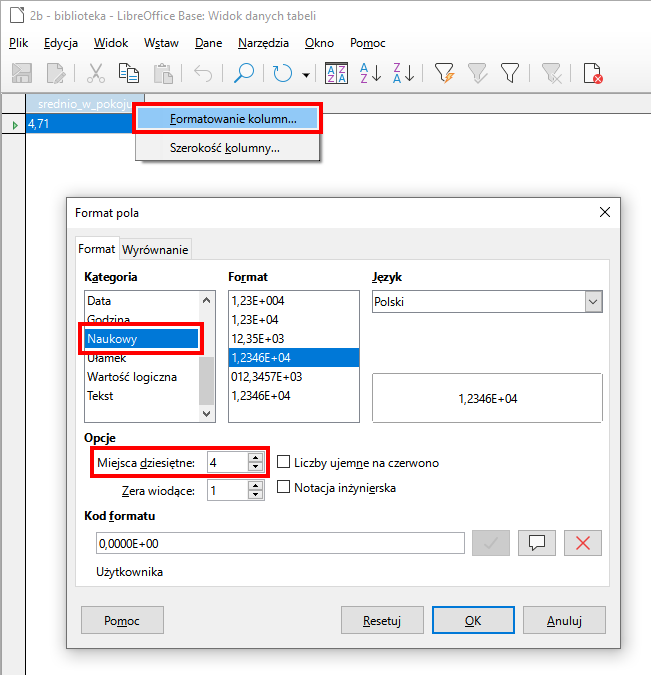Screen dimensions: 651x675
Task: Increase Miejsca dziesiętne with up arrow
Action: click(x=256, y=458)
